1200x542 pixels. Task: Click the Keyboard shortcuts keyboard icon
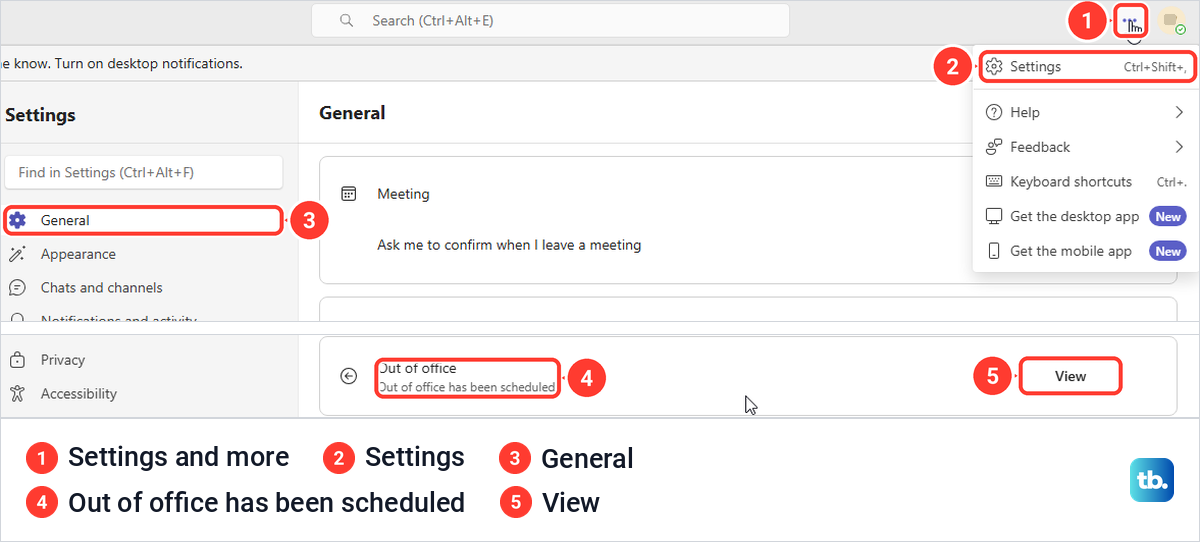point(994,182)
